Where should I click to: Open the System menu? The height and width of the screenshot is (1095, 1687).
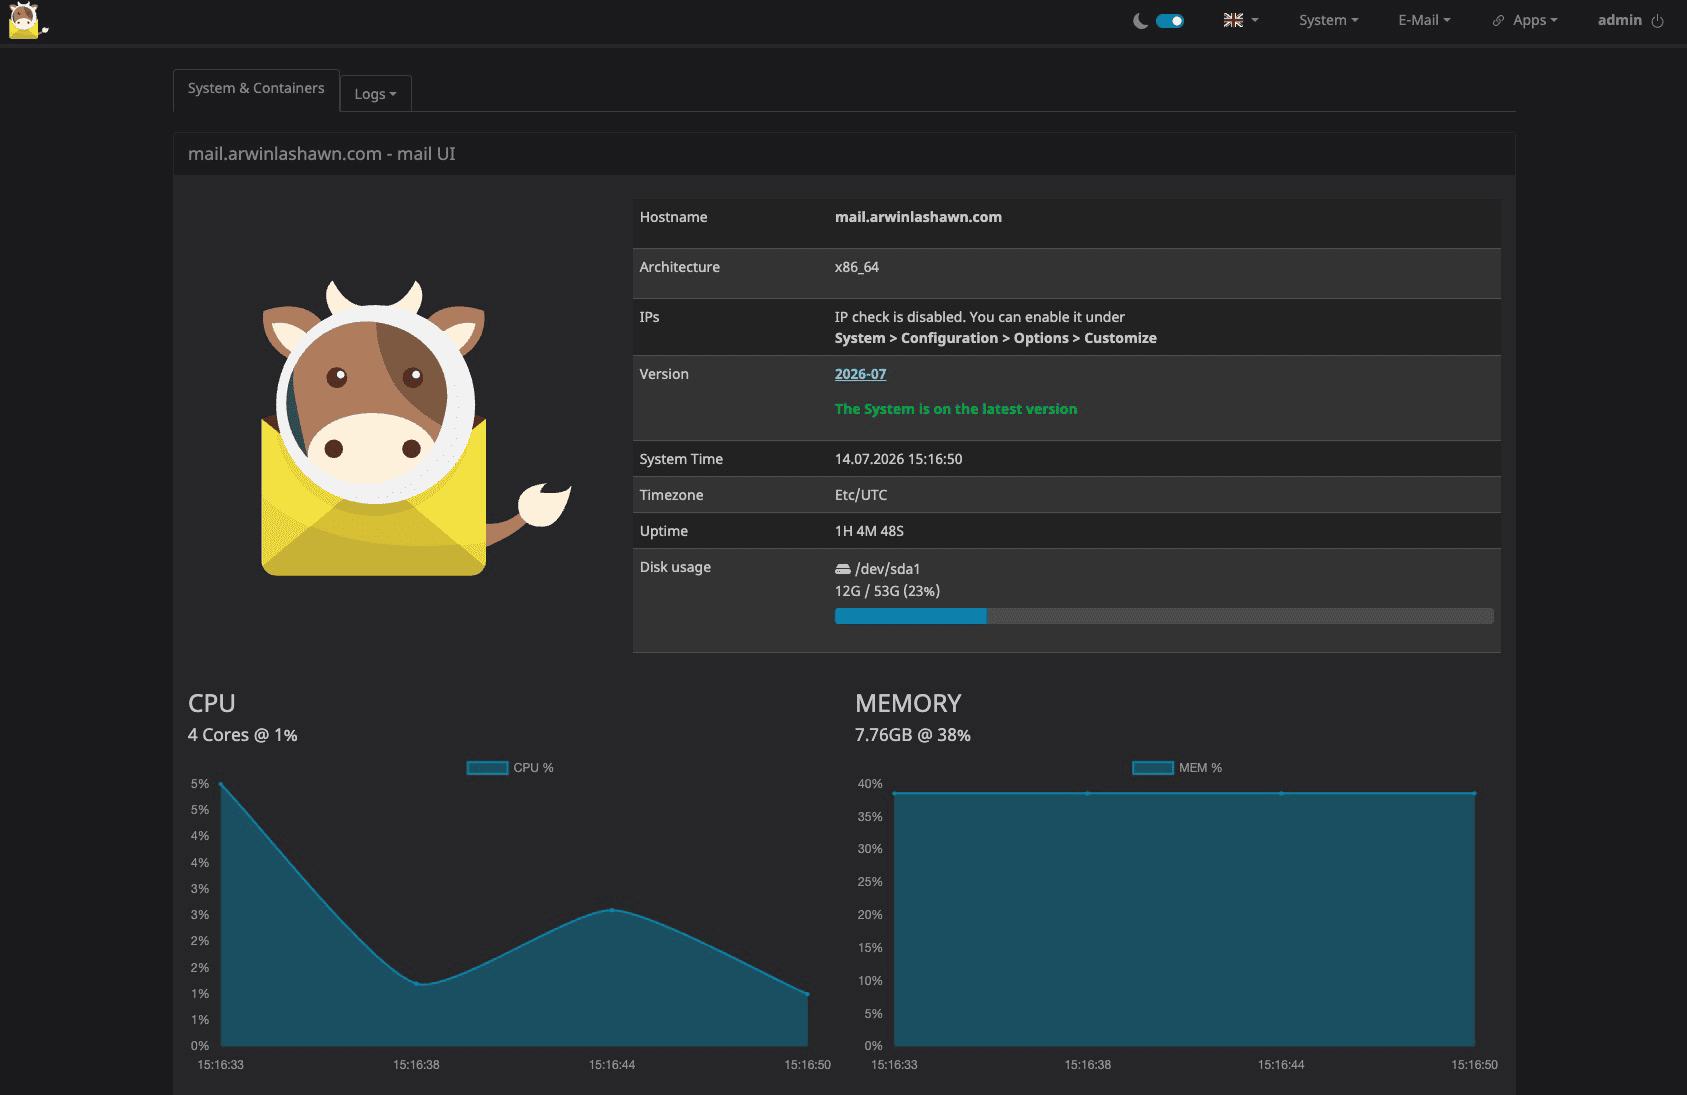click(1328, 20)
